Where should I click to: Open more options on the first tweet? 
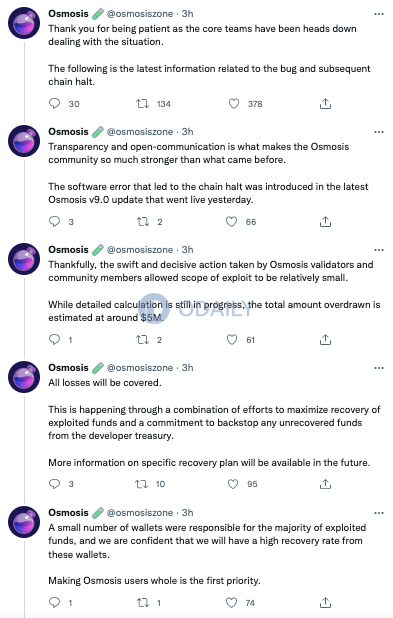tap(379, 14)
